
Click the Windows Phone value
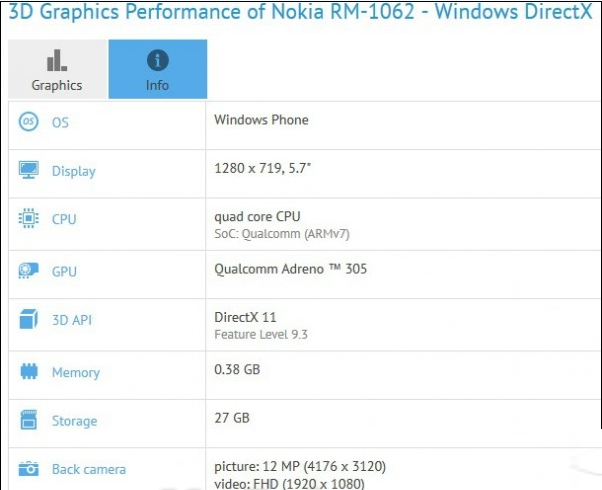pos(261,120)
